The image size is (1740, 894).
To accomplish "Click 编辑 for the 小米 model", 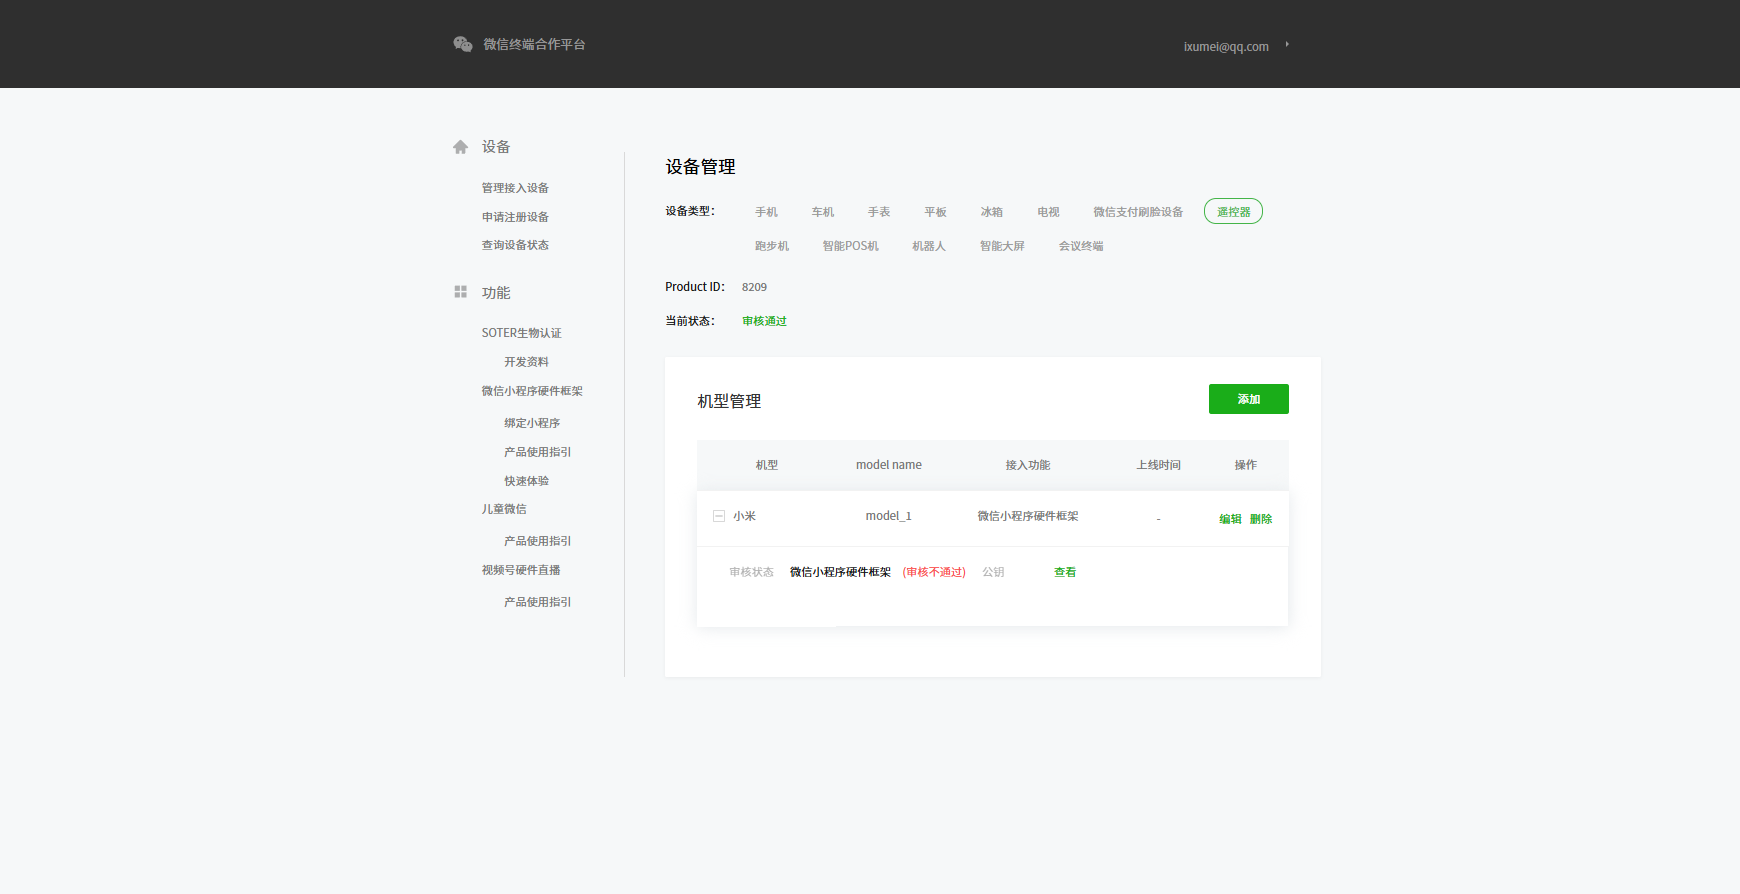I will (x=1230, y=519).
